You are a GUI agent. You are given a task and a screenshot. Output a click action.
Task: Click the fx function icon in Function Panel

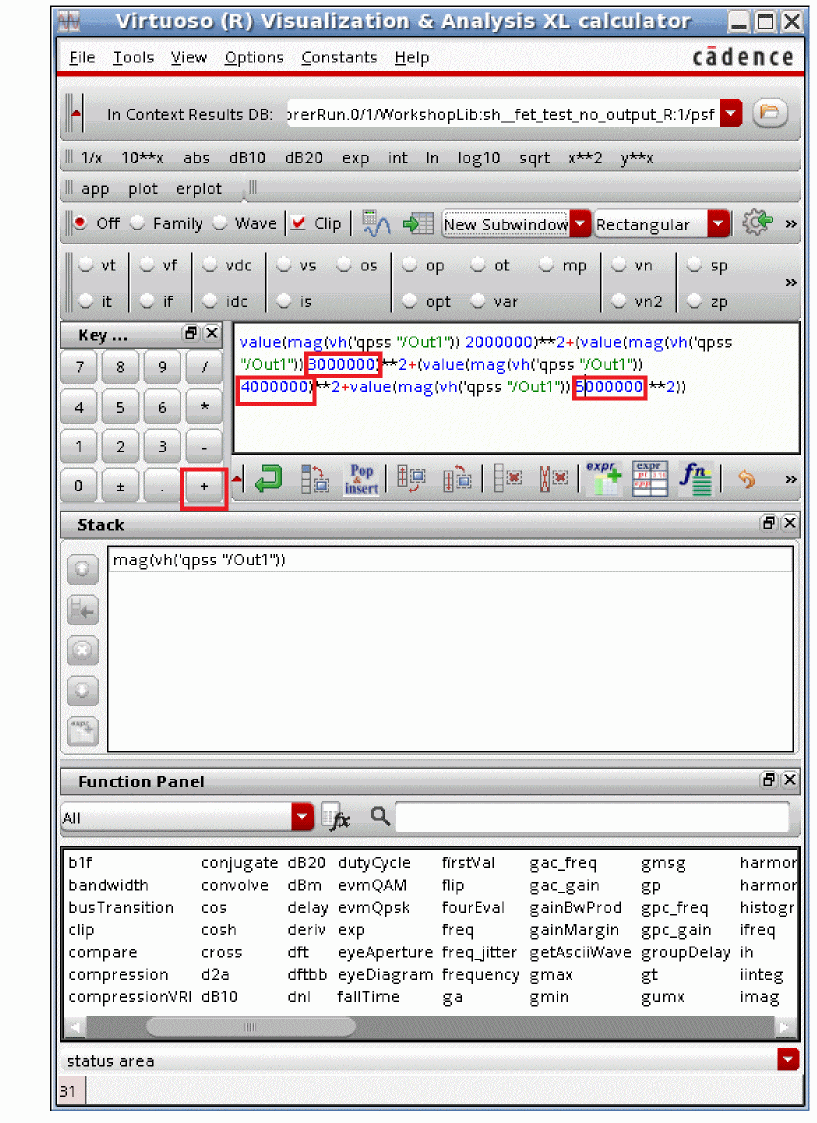(x=336, y=817)
